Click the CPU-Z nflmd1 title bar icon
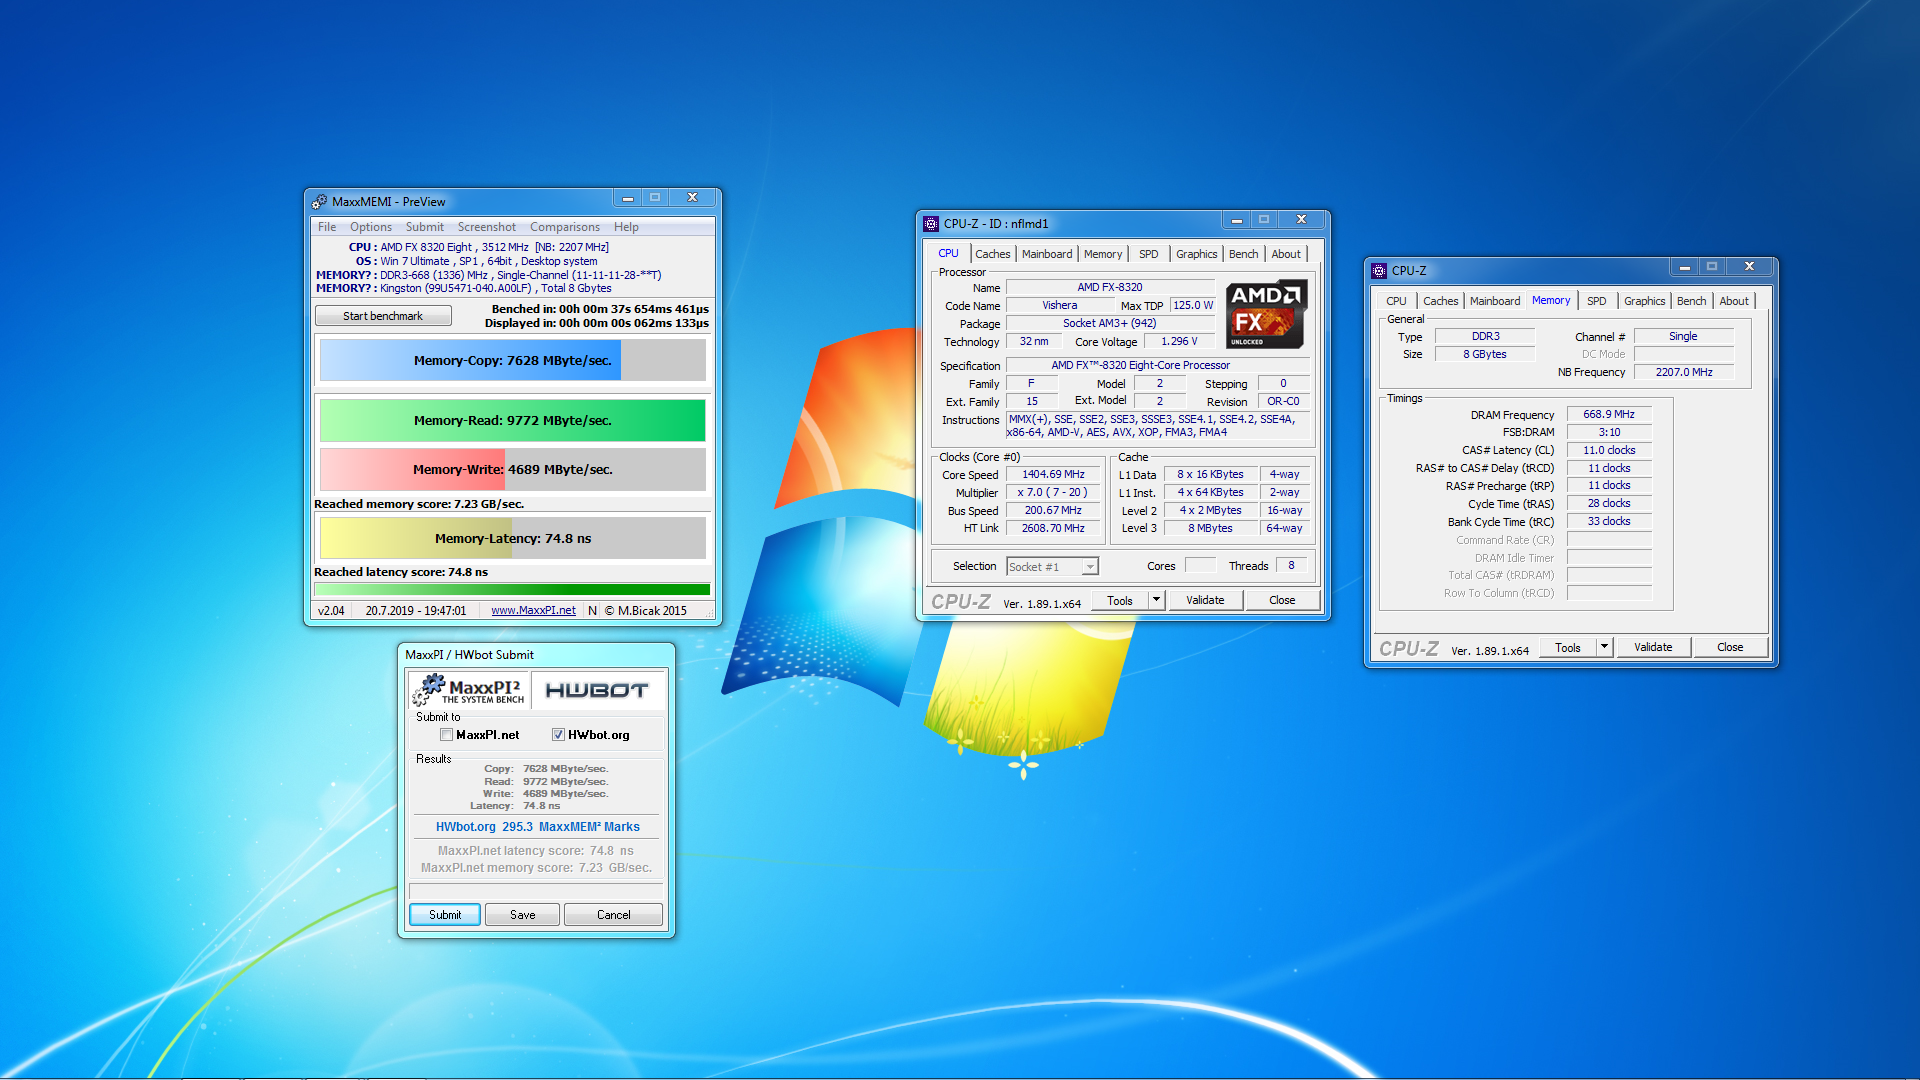Image resolution: width=1920 pixels, height=1080 pixels. point(931,223)
